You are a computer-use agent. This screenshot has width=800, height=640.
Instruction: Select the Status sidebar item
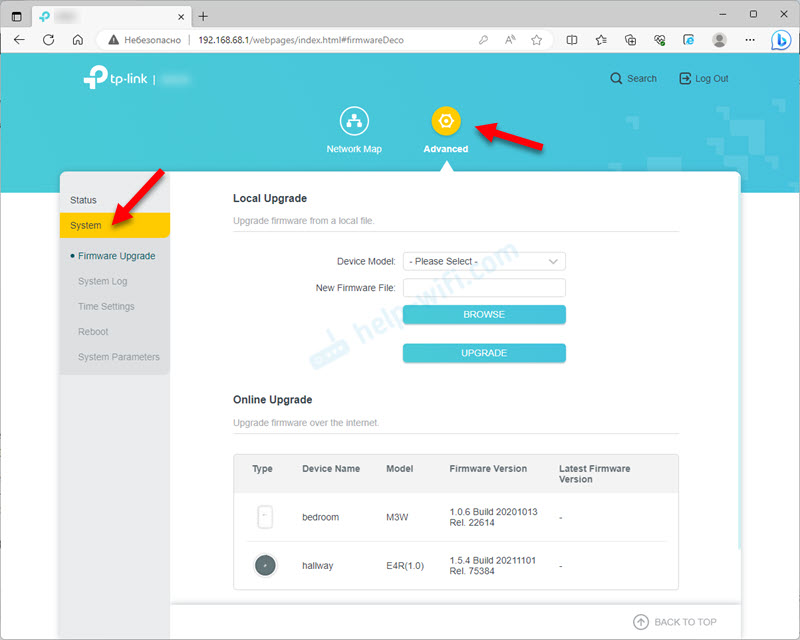[84, 200]
